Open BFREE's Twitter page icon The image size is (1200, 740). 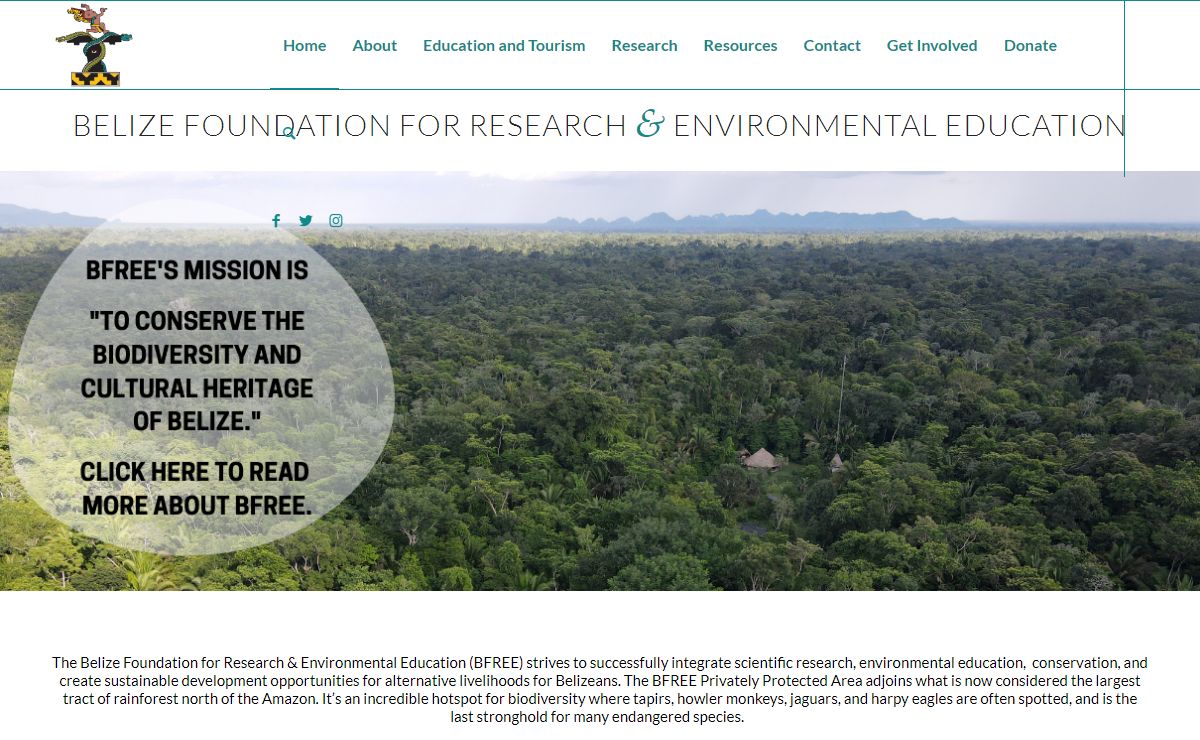(306, 221)
